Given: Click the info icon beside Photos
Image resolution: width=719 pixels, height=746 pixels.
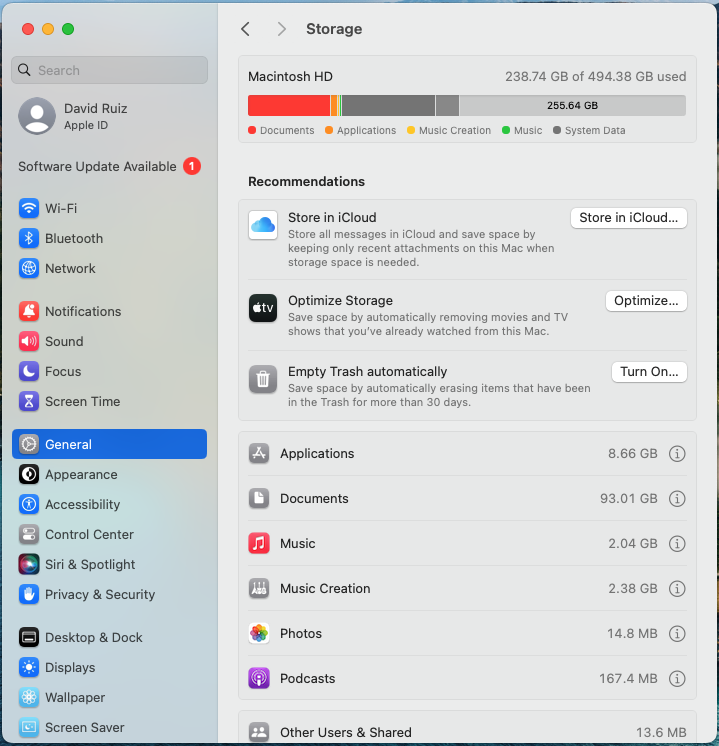Looking at the screenshot, I should 677,634.
